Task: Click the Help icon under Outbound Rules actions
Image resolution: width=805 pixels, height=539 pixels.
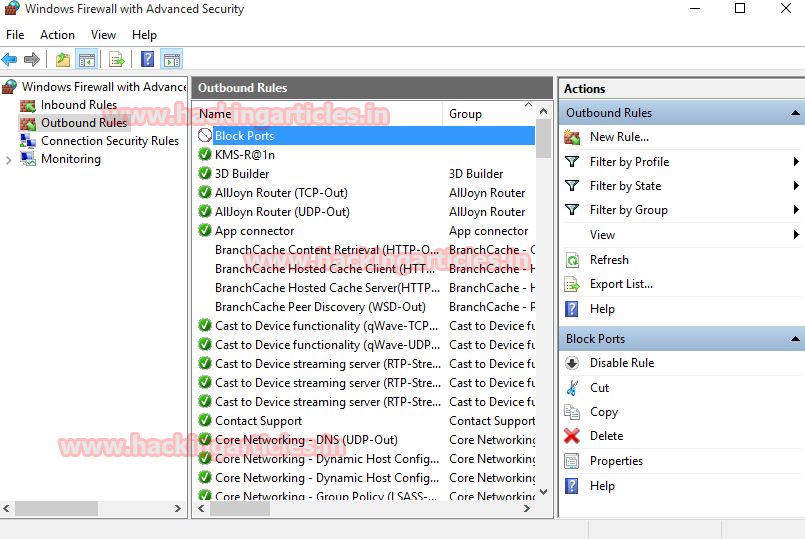Action: pyautogui.click(x=572, y=309)
